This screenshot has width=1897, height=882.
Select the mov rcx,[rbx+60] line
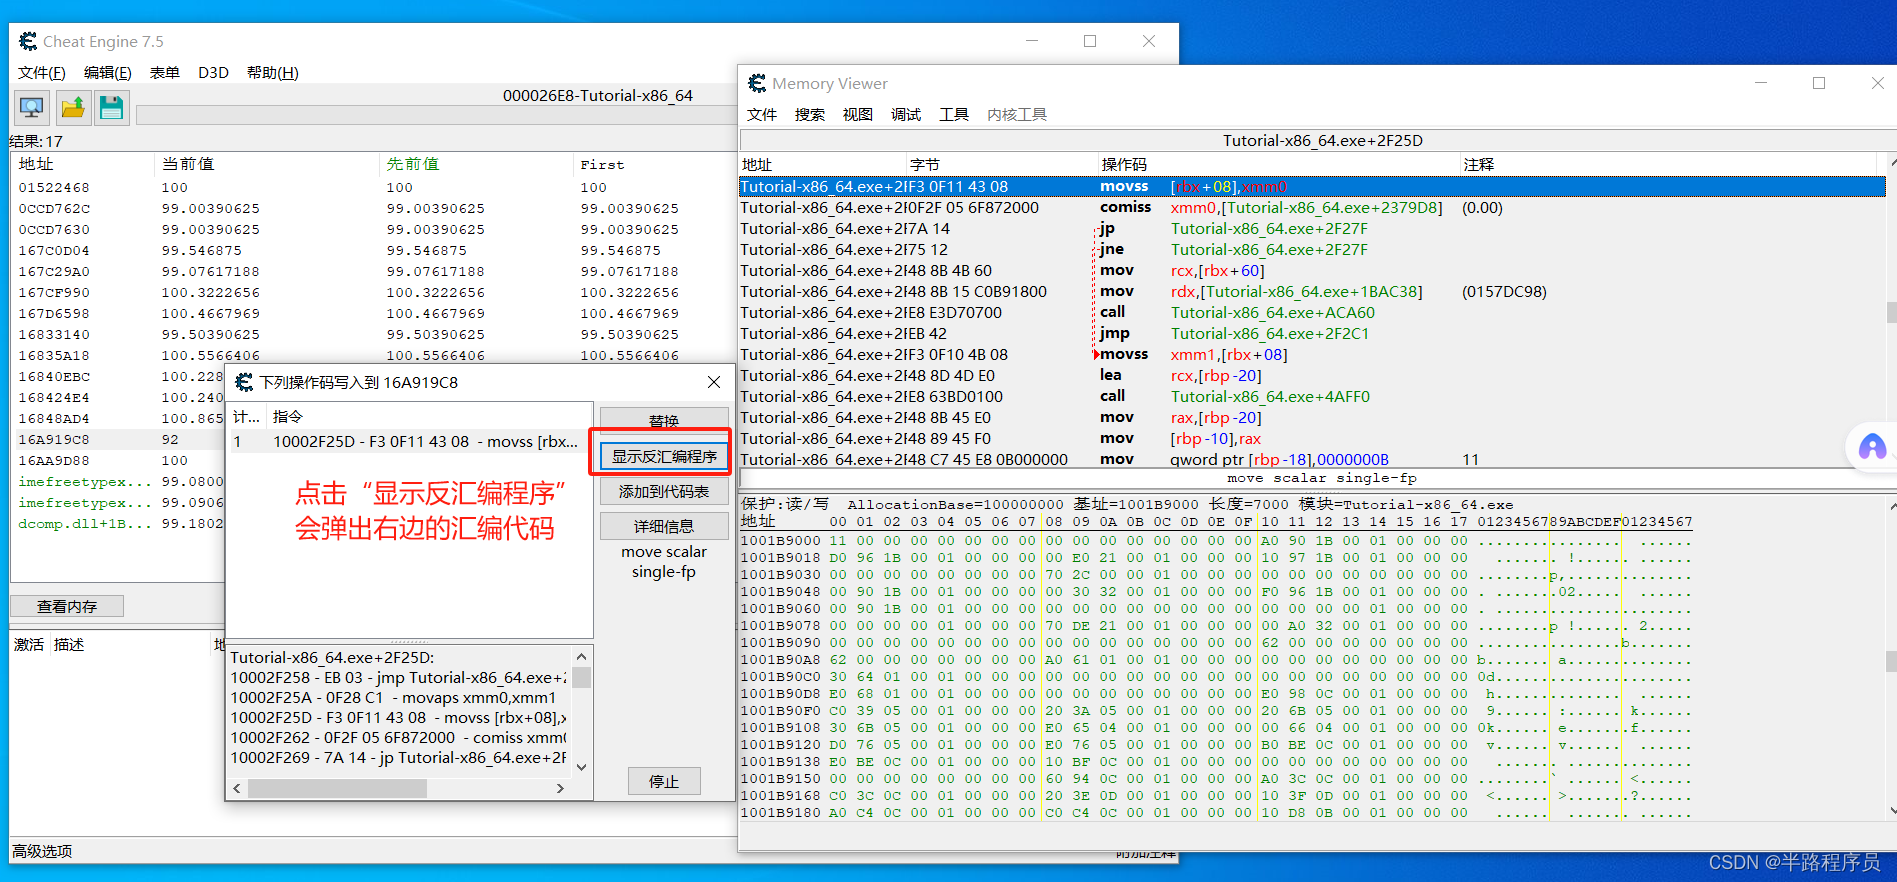coord(1312,270)
